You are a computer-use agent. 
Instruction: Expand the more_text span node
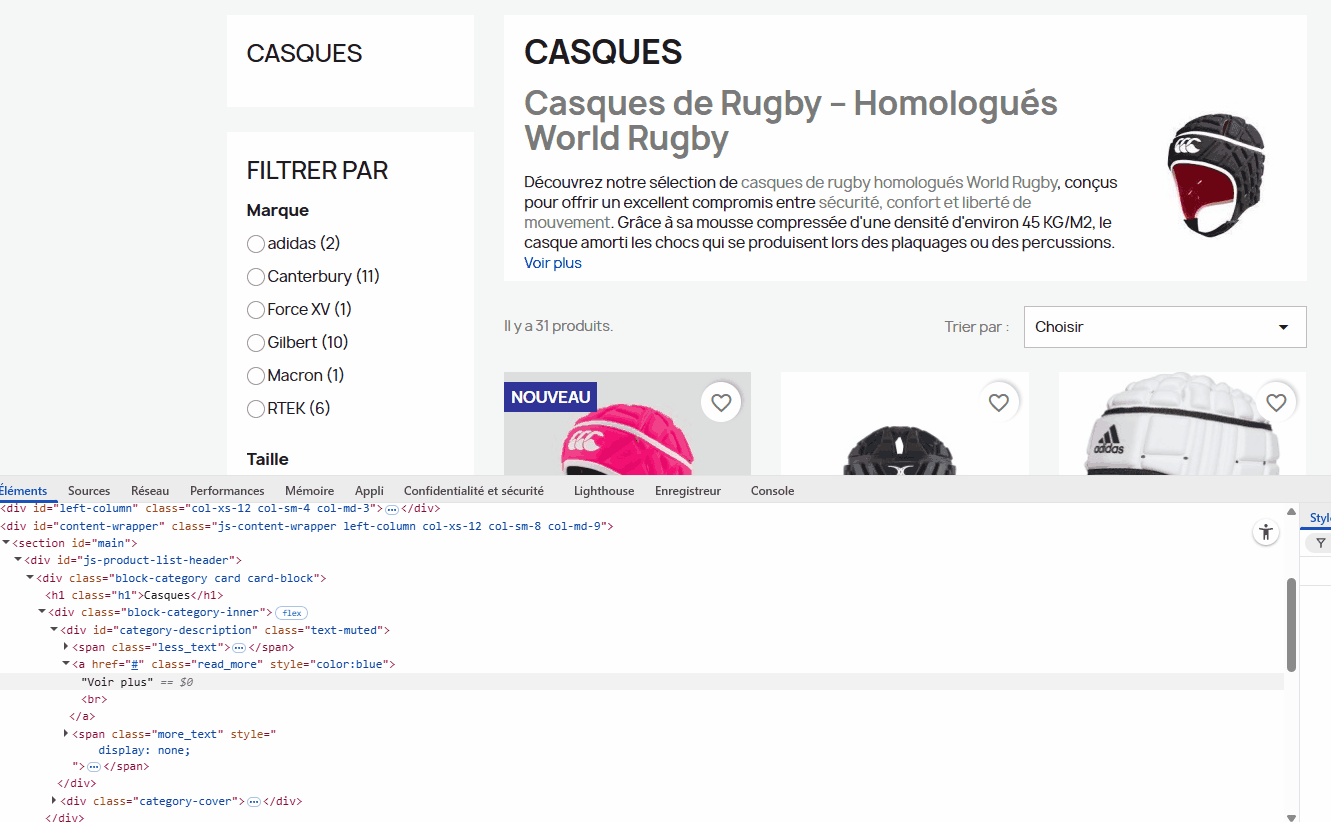66,734
